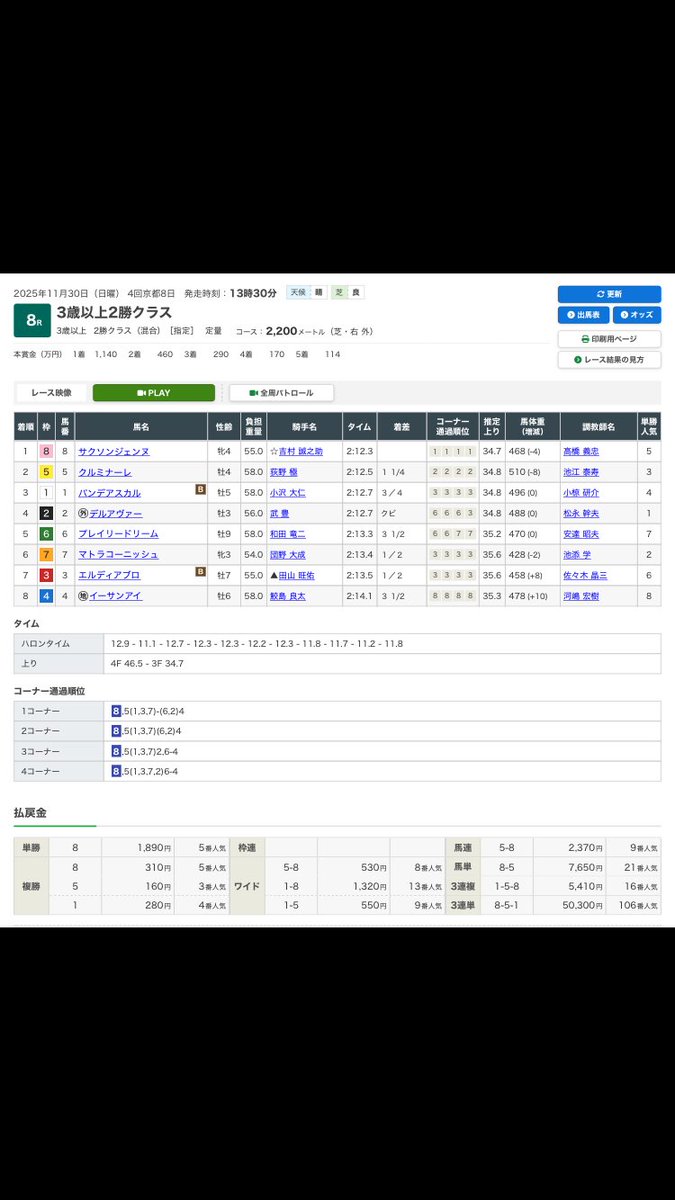The image size is (675, 1200).
Task: Open trainer 池添 学's profile
Action: pos(576,554)
